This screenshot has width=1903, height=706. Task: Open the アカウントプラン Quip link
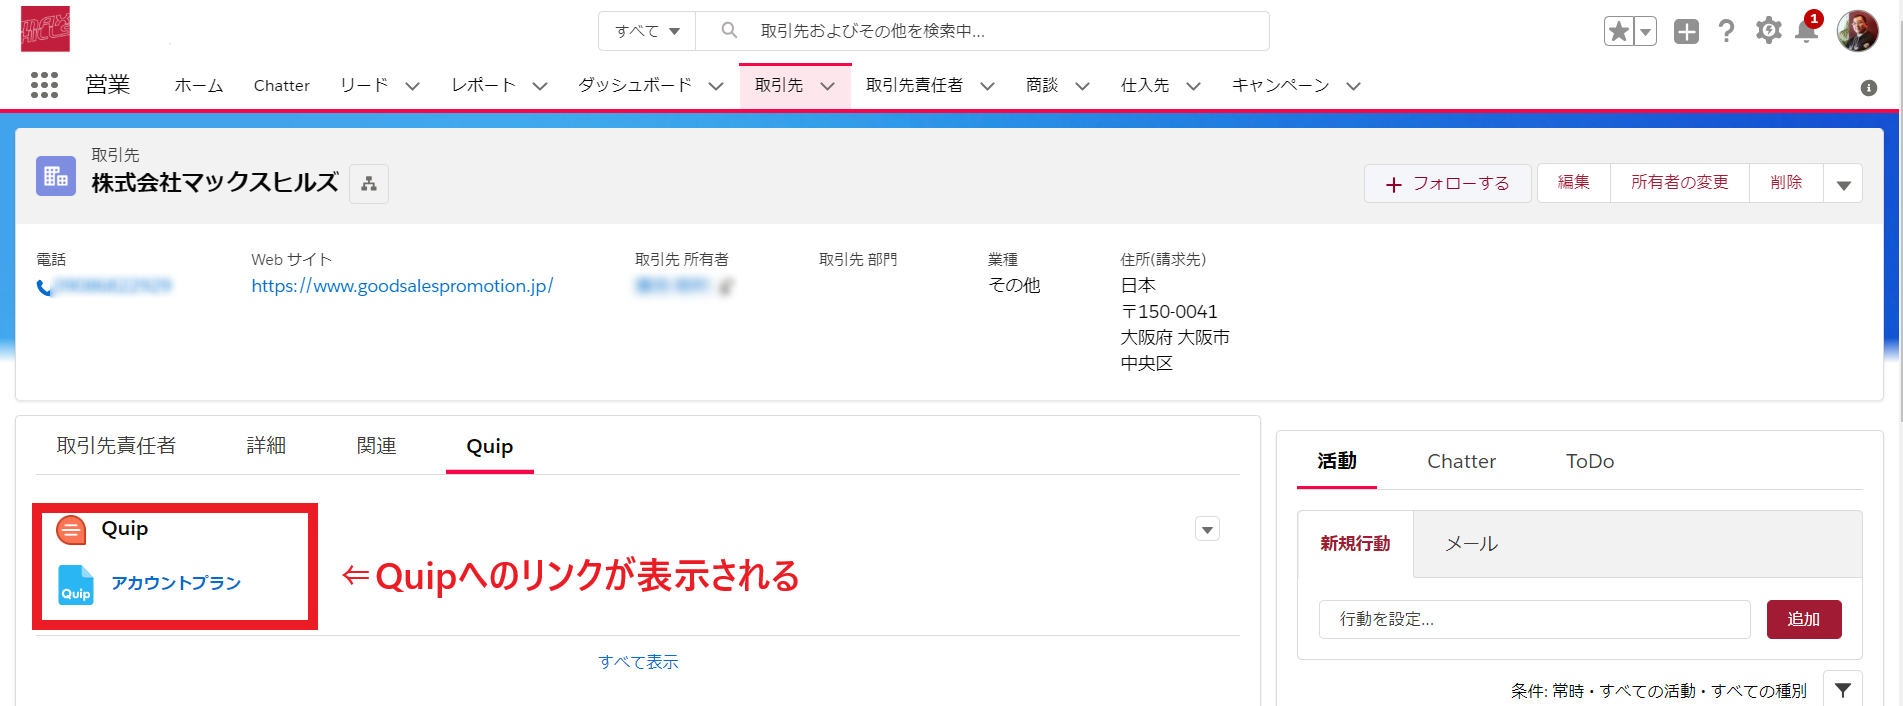[x=176, y=583]
